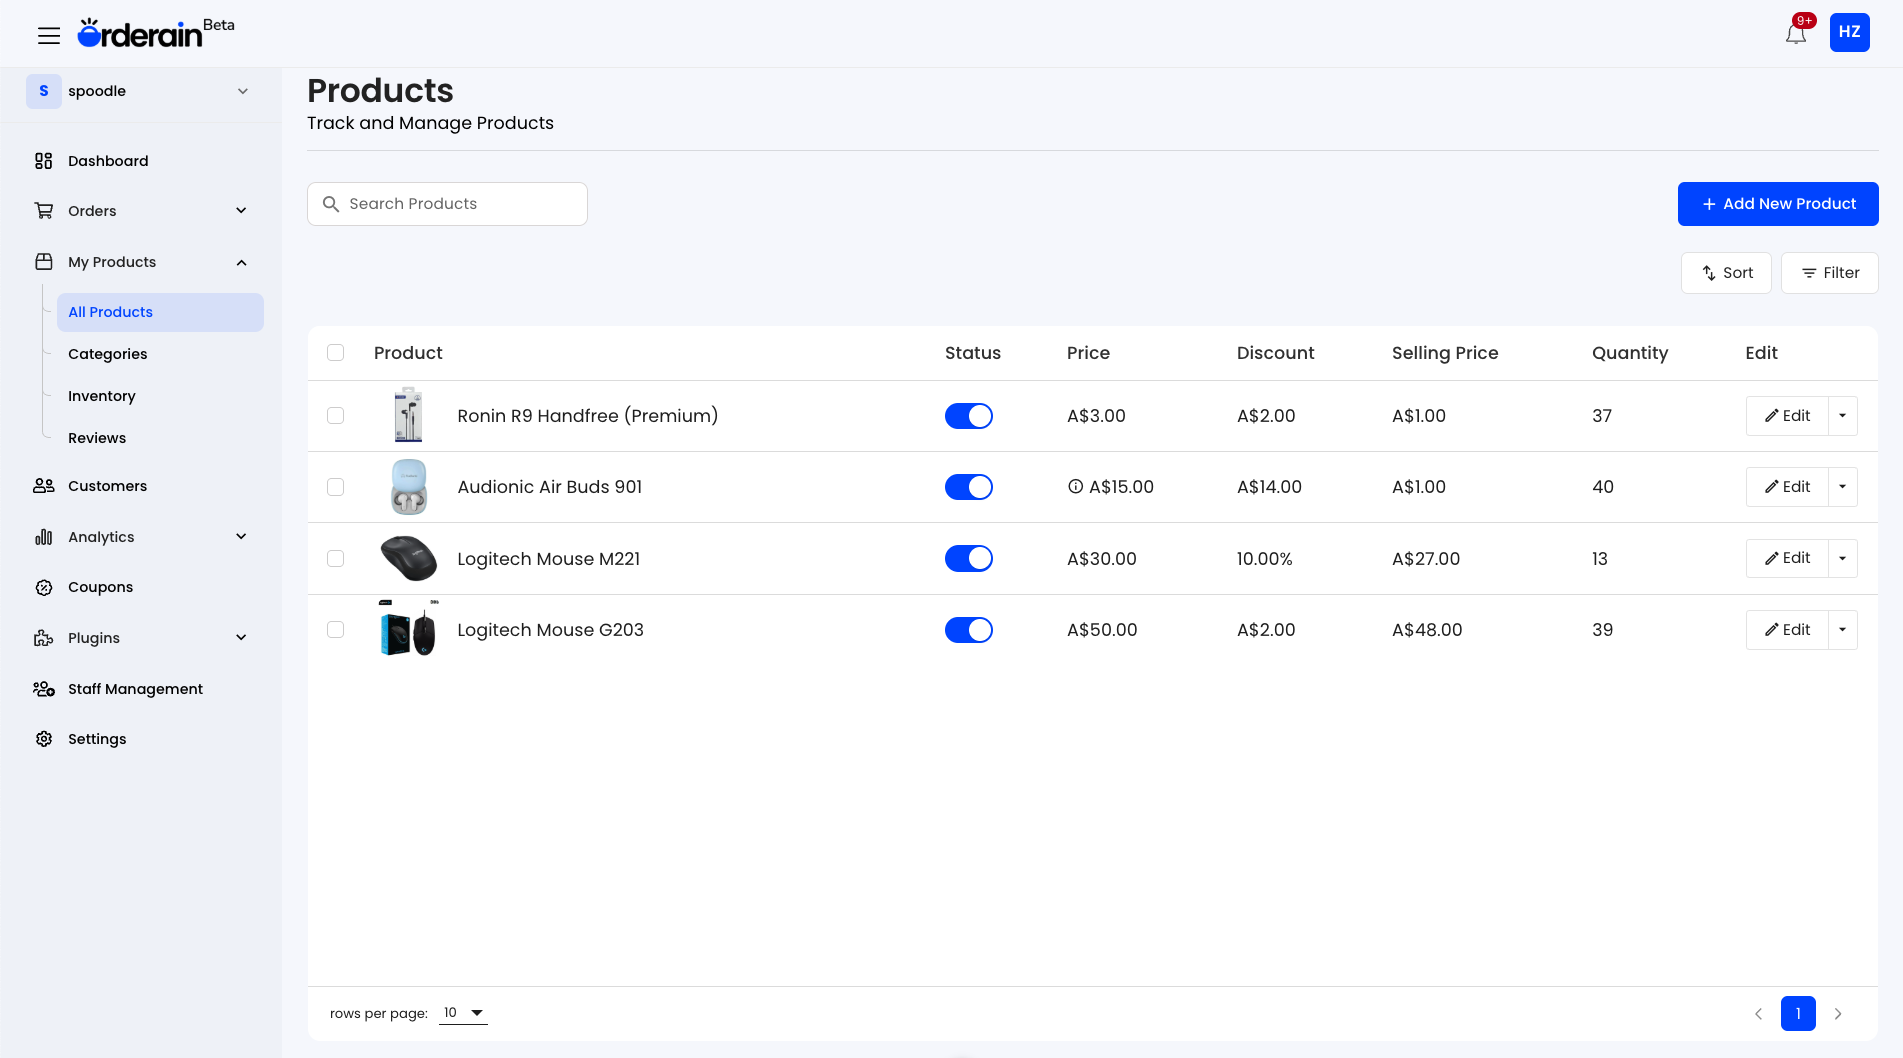Select the Orders cart icon
Viewport: 1903px width, 1058px height.
point(44,210)
